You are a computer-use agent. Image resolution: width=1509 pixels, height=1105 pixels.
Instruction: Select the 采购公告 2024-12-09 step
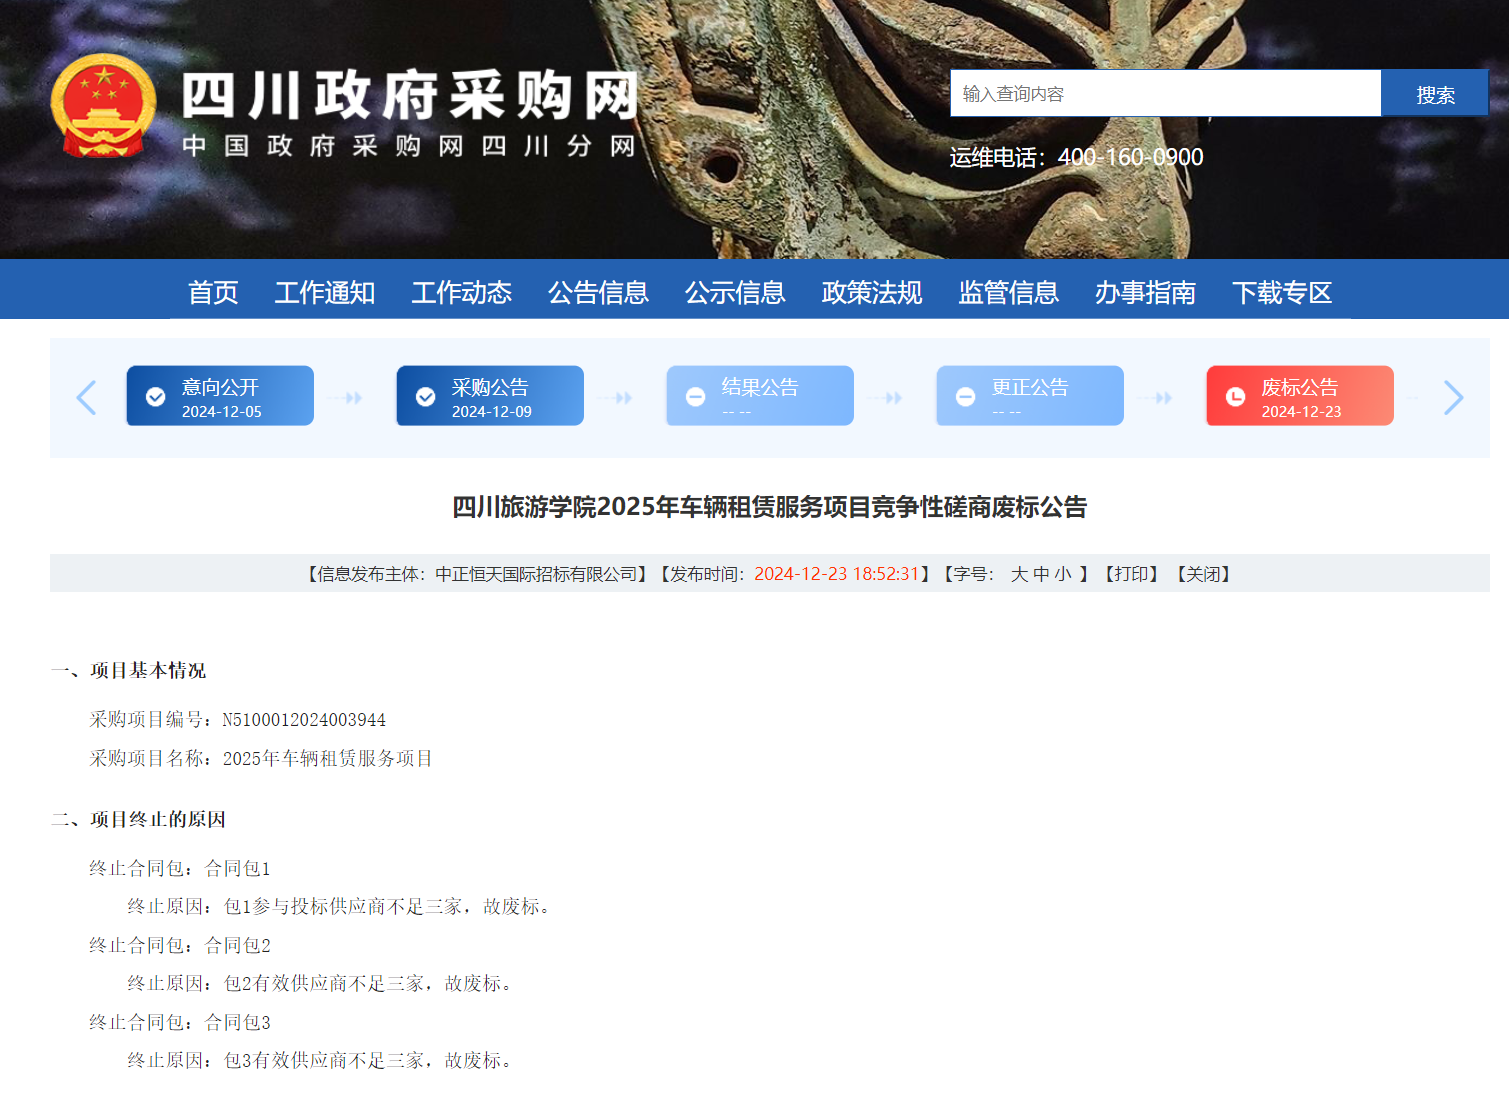pos(490,396)
